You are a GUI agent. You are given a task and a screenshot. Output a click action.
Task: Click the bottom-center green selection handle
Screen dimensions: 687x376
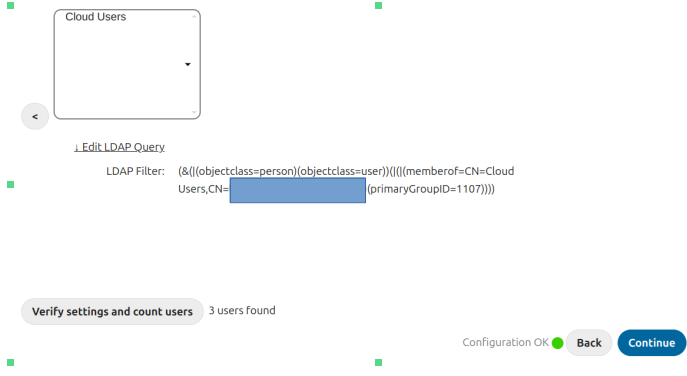coord(379,362)
